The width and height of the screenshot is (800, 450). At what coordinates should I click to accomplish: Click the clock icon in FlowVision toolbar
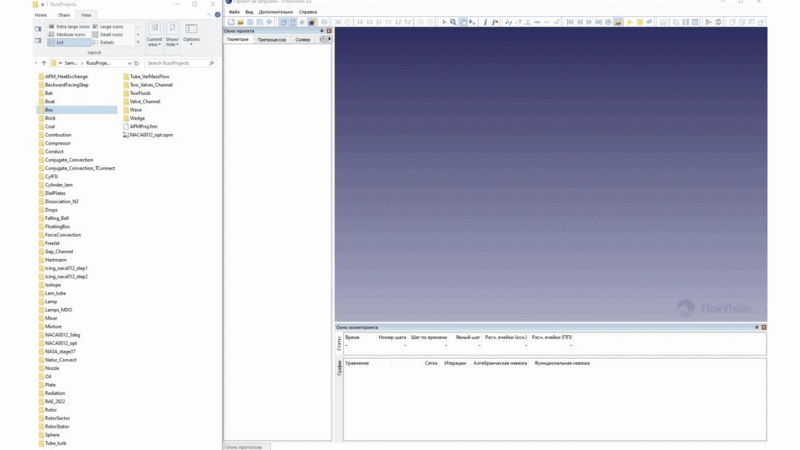click(x=608, y=22)
